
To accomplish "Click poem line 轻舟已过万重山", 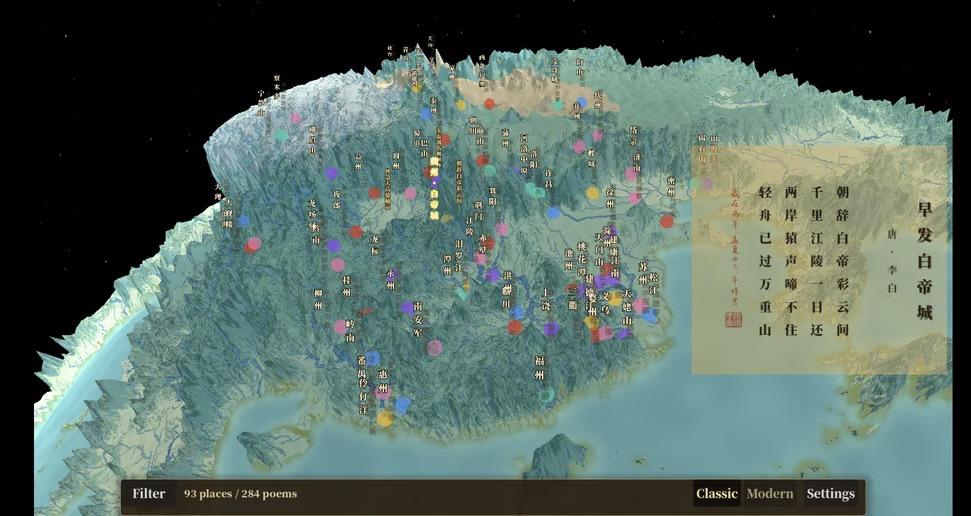I will pyautogui.click(x=765, y=261).
